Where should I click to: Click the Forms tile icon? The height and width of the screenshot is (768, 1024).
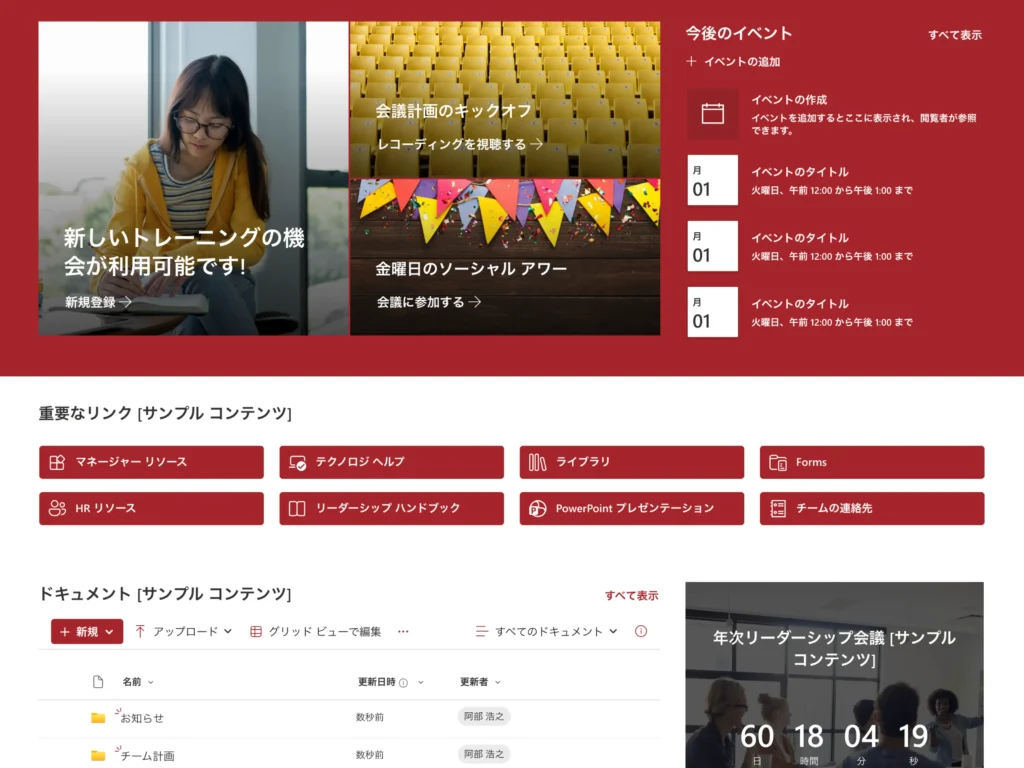(x=778, y=462)
